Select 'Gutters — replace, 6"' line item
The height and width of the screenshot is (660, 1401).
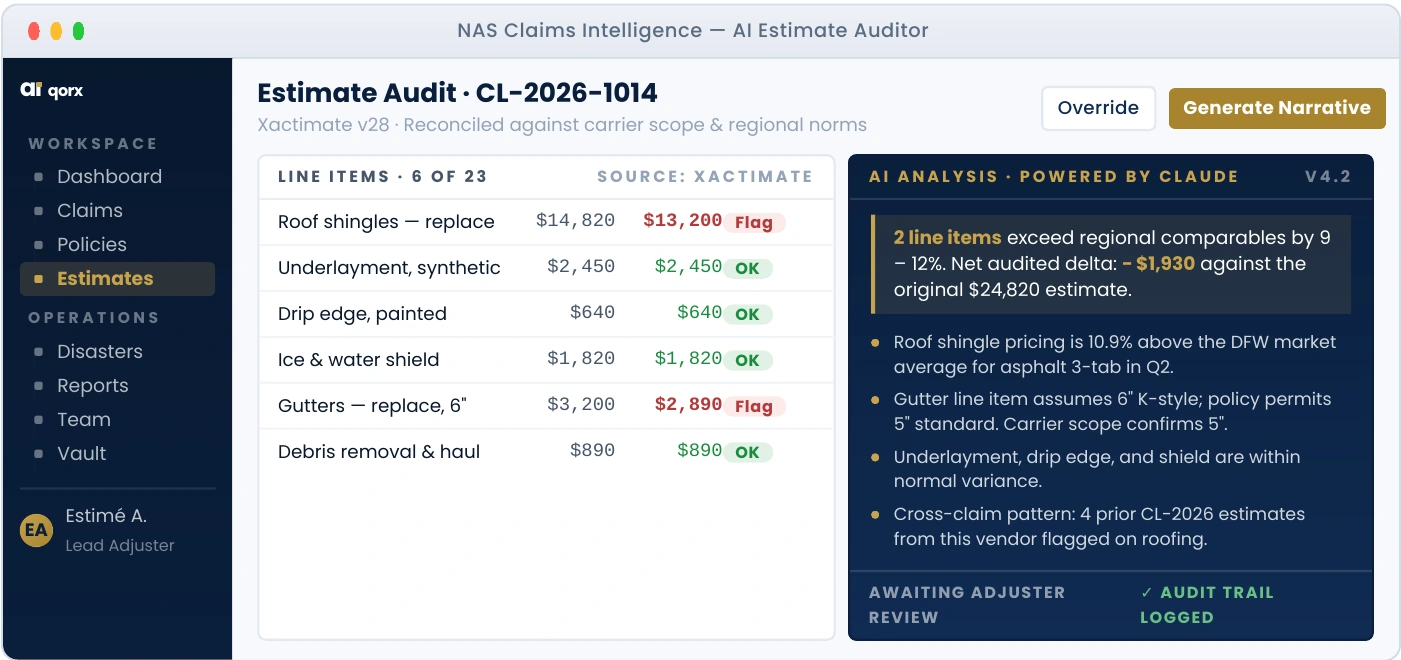point(373,406)
